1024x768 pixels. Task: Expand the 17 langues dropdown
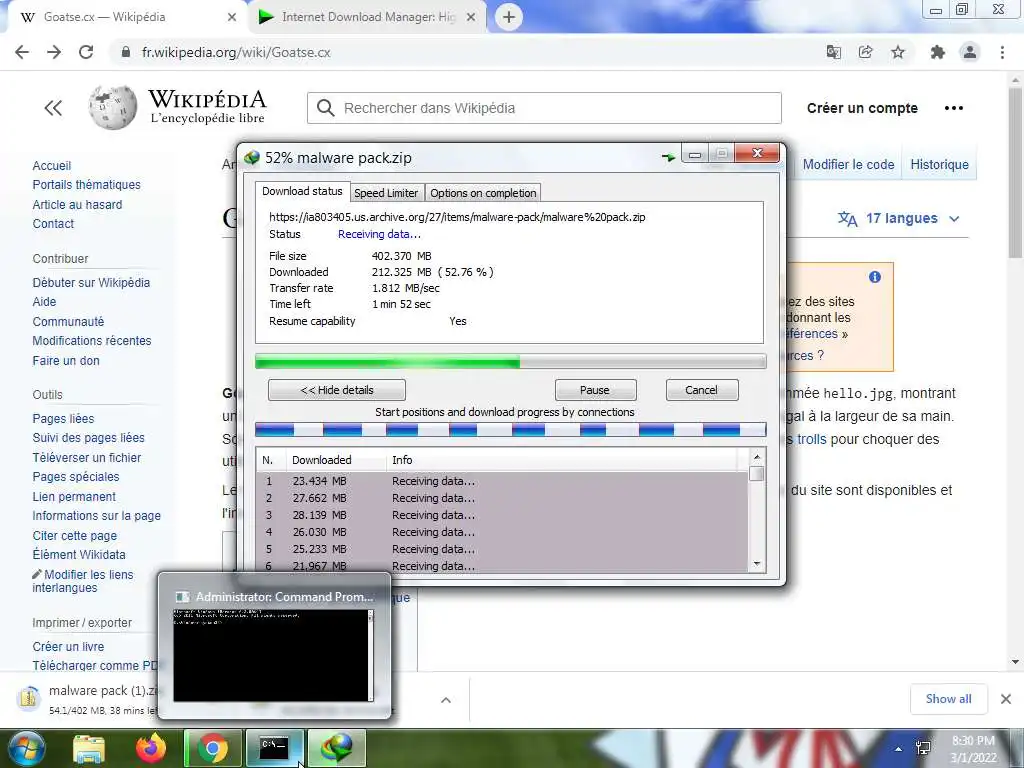[x=900, y=218]
